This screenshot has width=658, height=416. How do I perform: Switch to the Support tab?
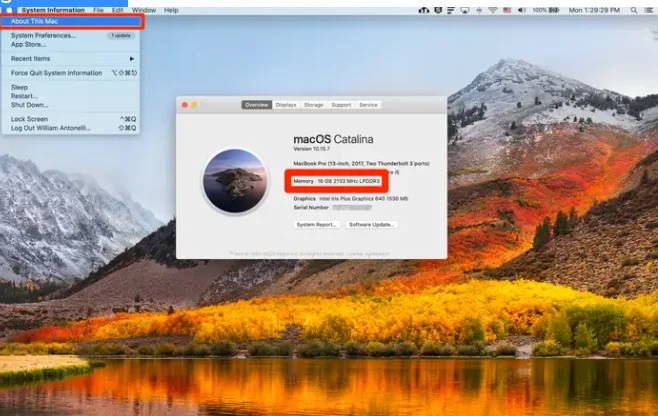tap(341, 105)
